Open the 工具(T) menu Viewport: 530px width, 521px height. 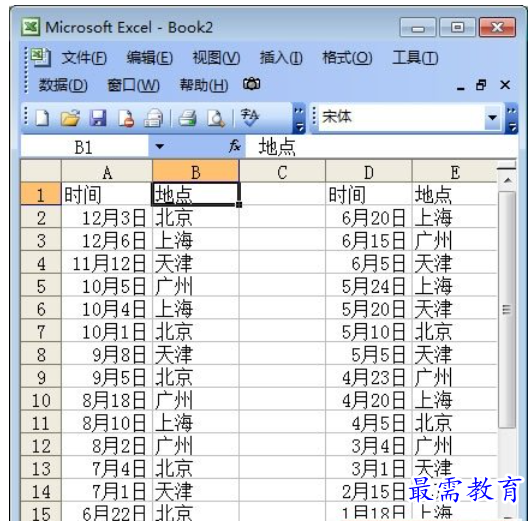415,57
